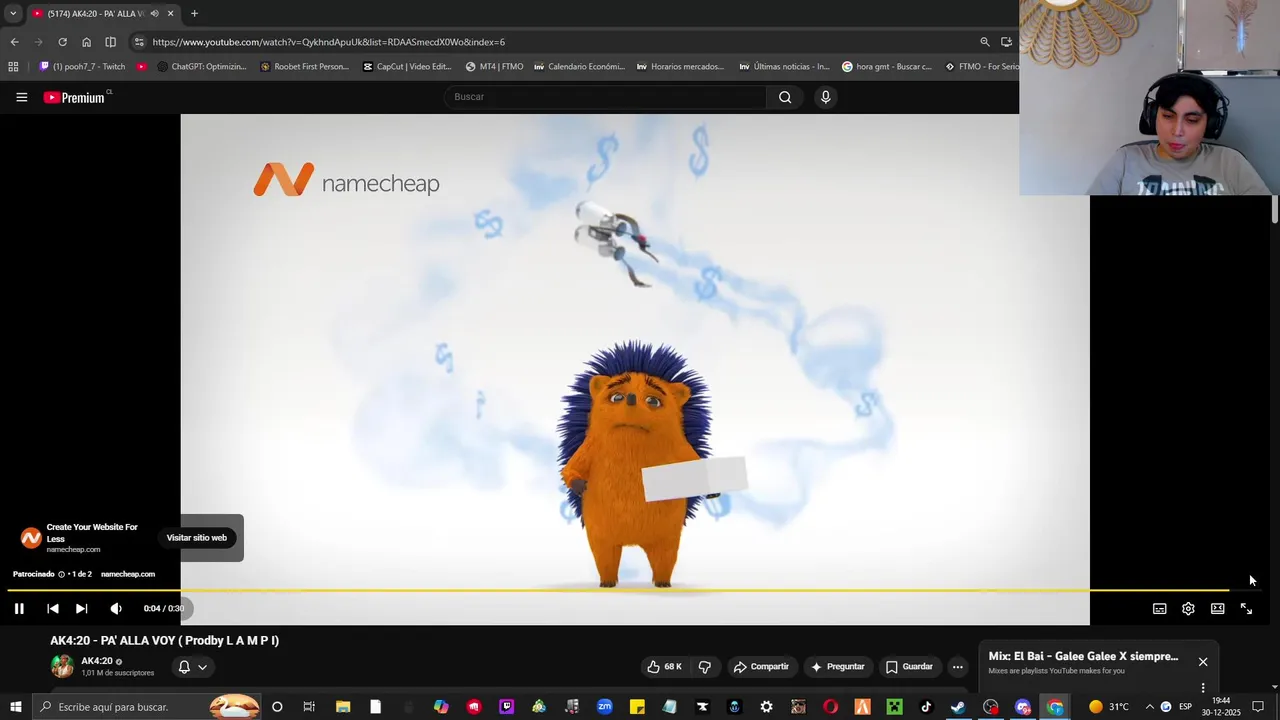Open pooh7_7 Twitch bookmark
Viewport: 1280px width, 720px height.
(x=82, y=67)
